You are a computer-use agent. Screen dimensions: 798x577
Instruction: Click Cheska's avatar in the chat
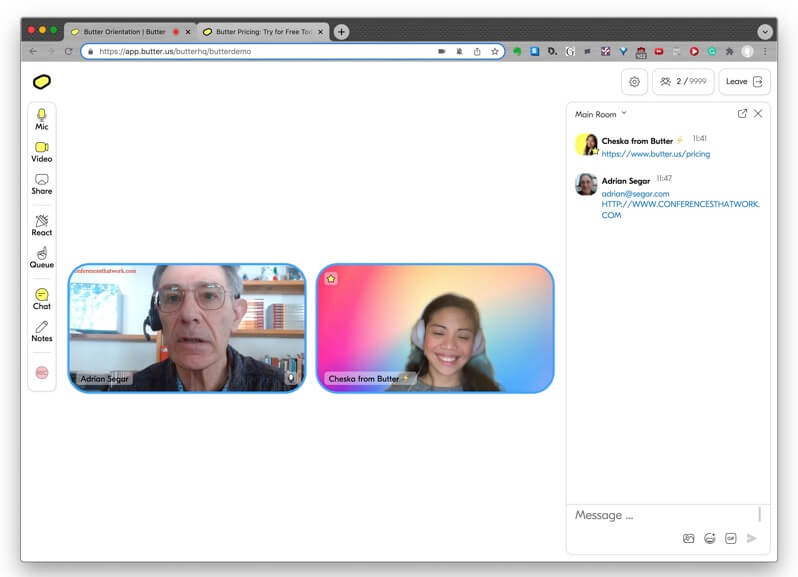pyautogui.click(x=586, y=145)
